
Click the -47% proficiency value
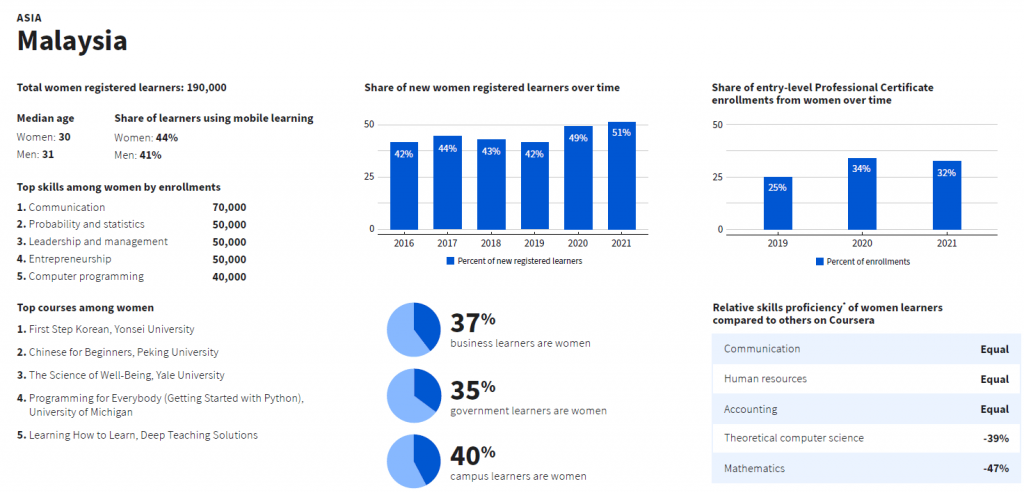pyautogui.click(x=996, y=469)
